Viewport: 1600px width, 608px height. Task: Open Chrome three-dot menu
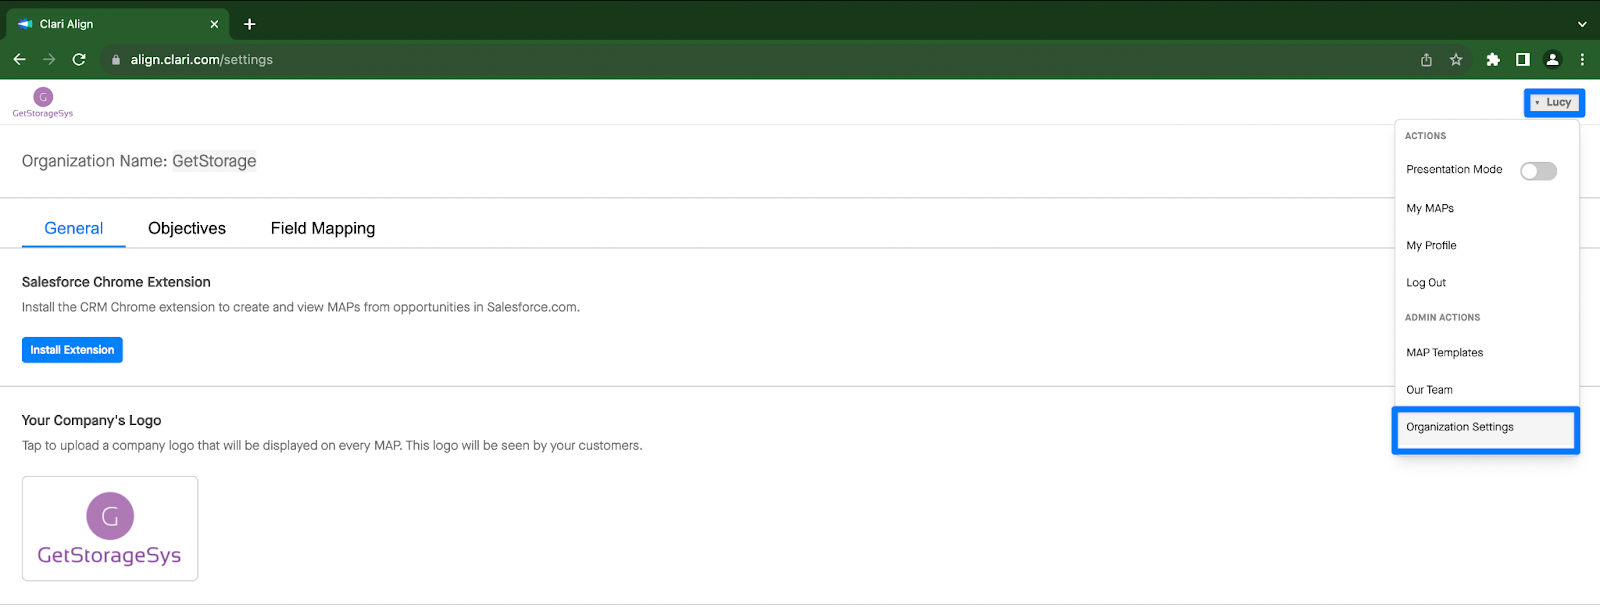point(1582,60)
